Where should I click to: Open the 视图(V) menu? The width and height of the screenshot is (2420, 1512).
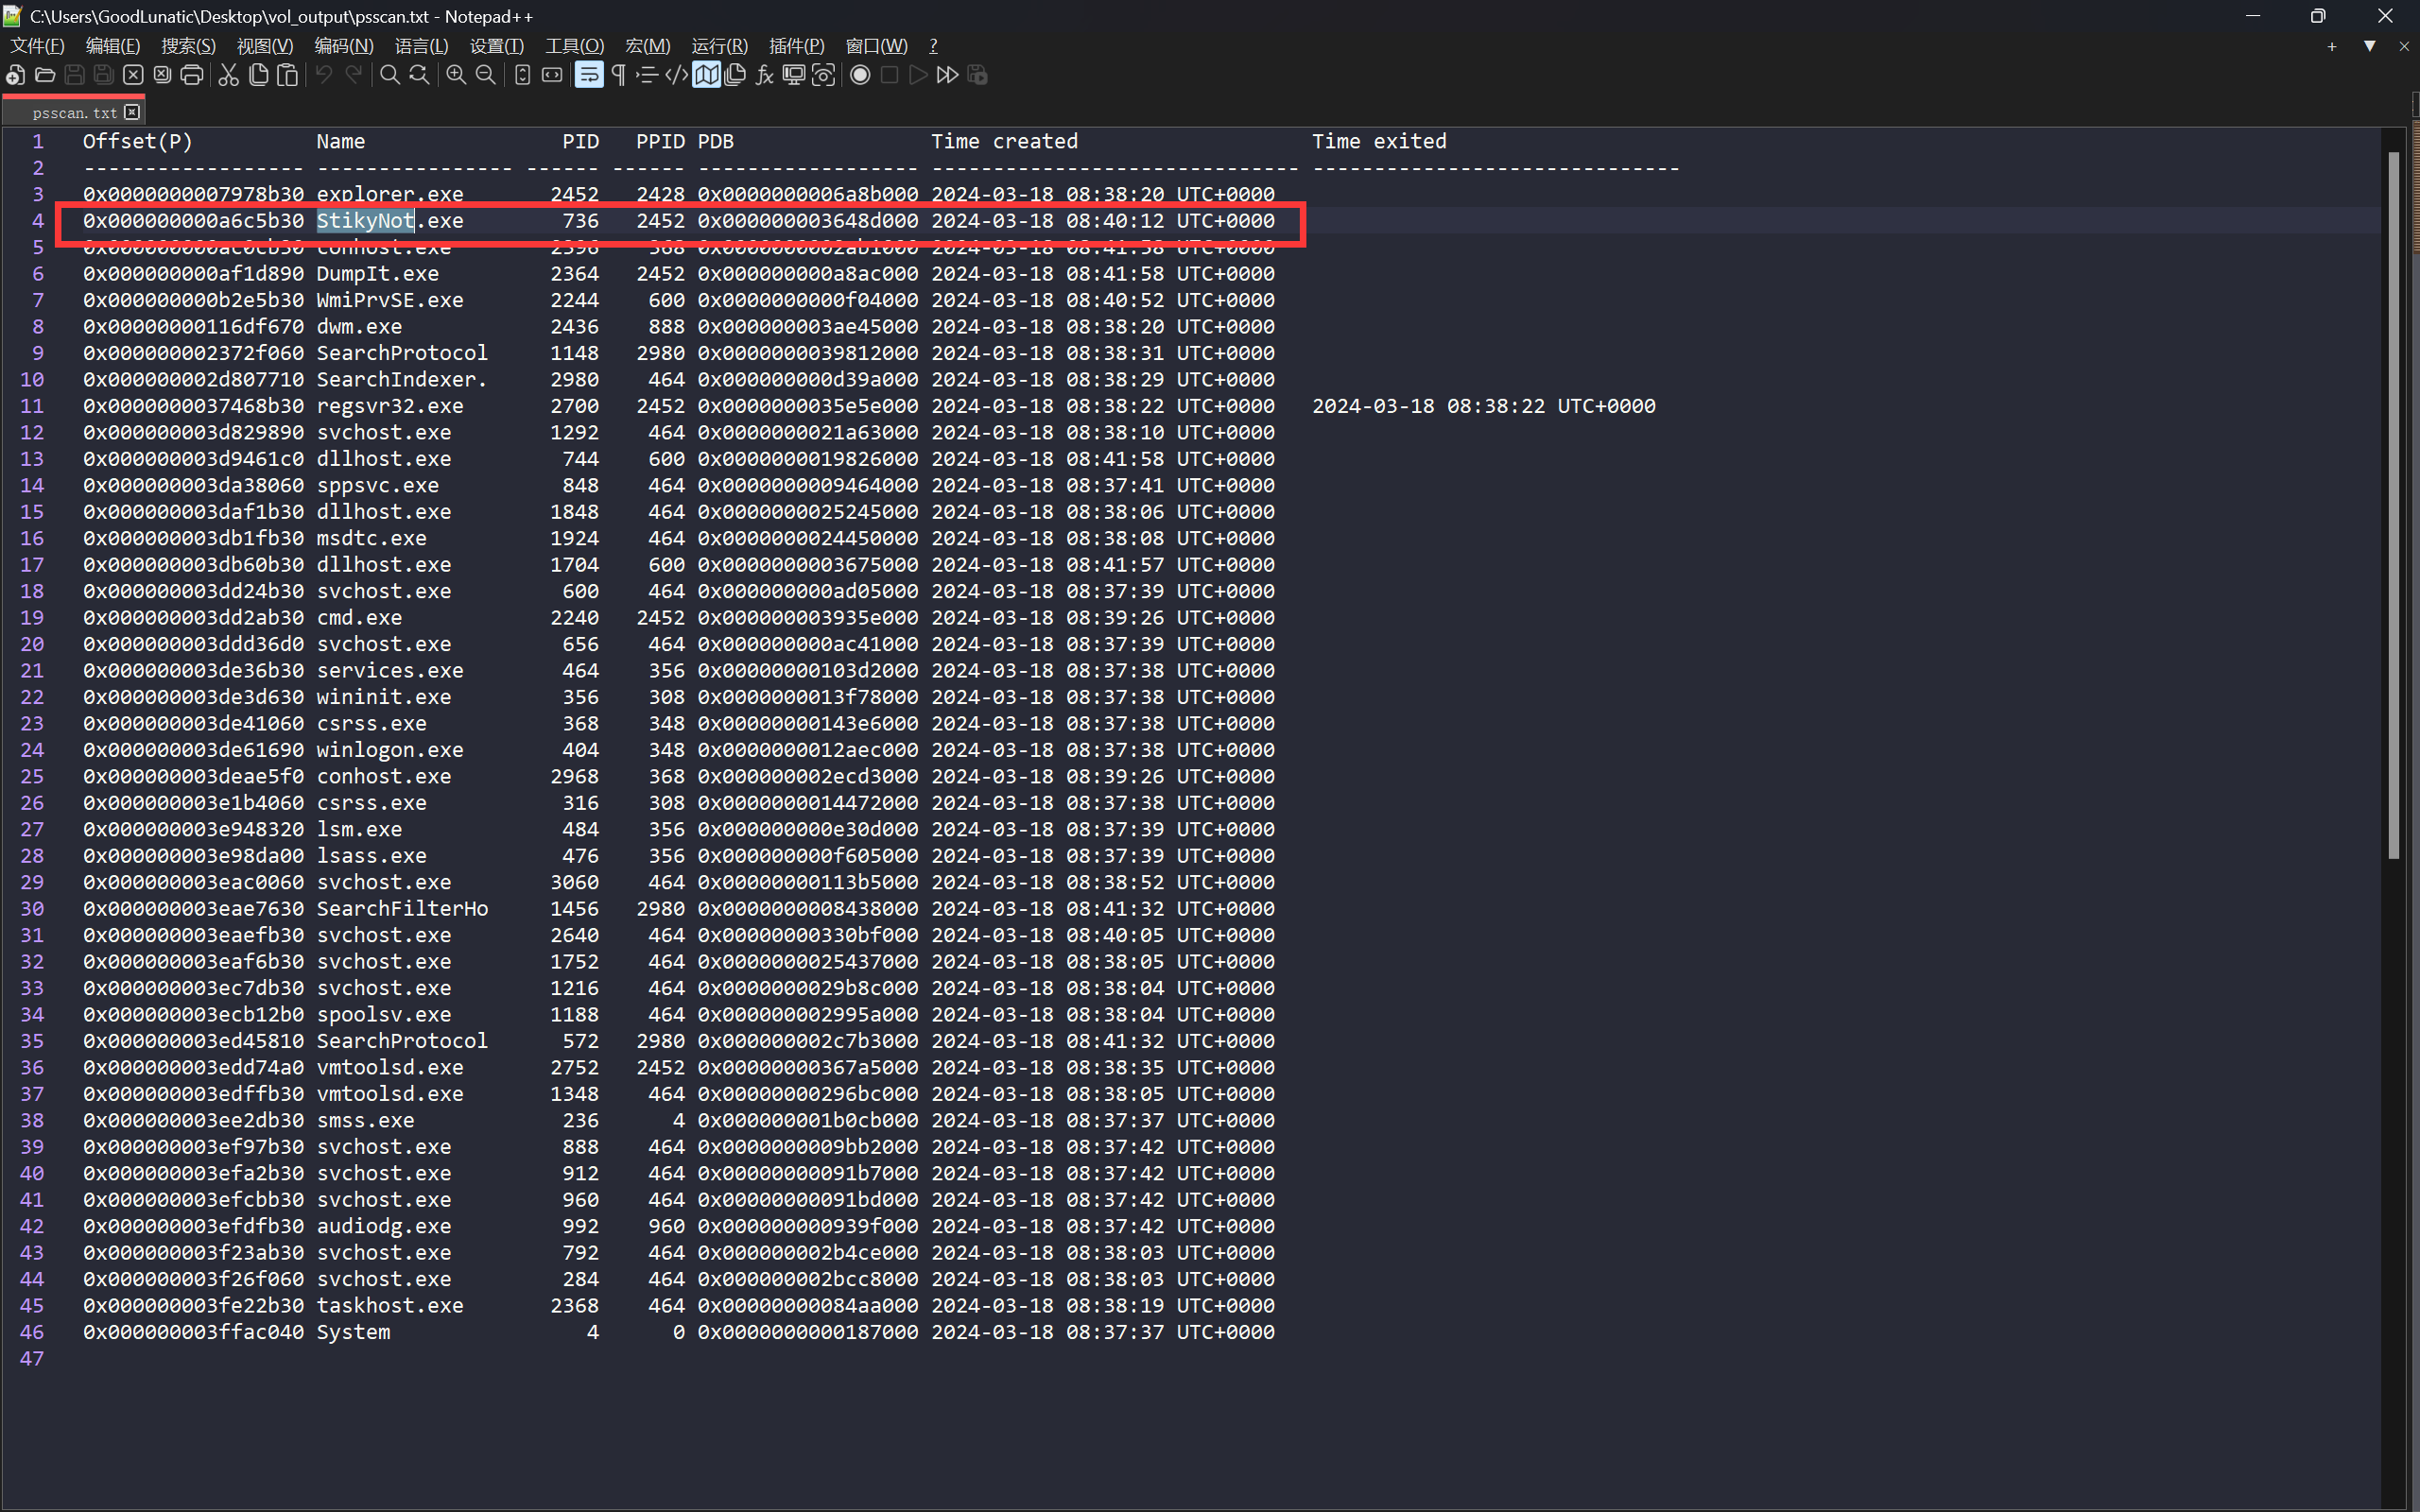pyautogui.click(x=265, y=46)
